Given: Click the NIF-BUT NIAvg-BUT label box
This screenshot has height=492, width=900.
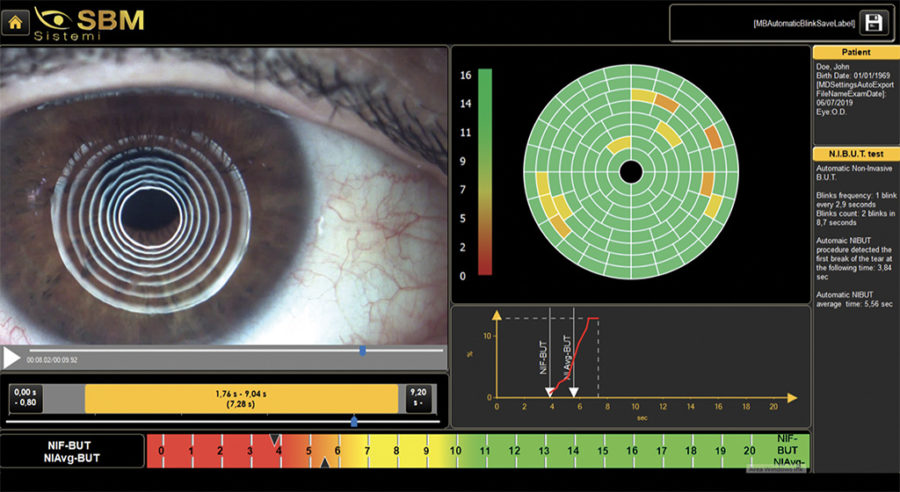Looking at the screenshot, I should pyautogui.click(x=72, y=451).
